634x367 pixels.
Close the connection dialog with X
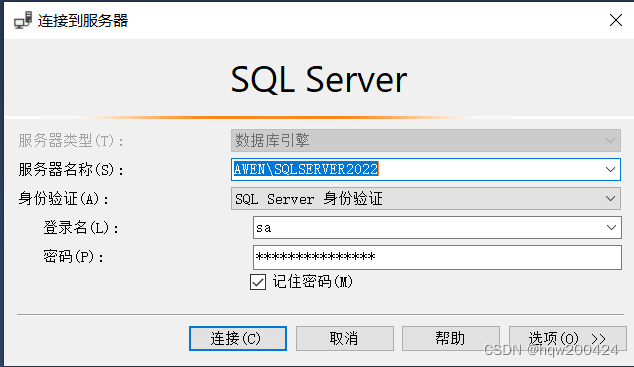pos(616,20)
